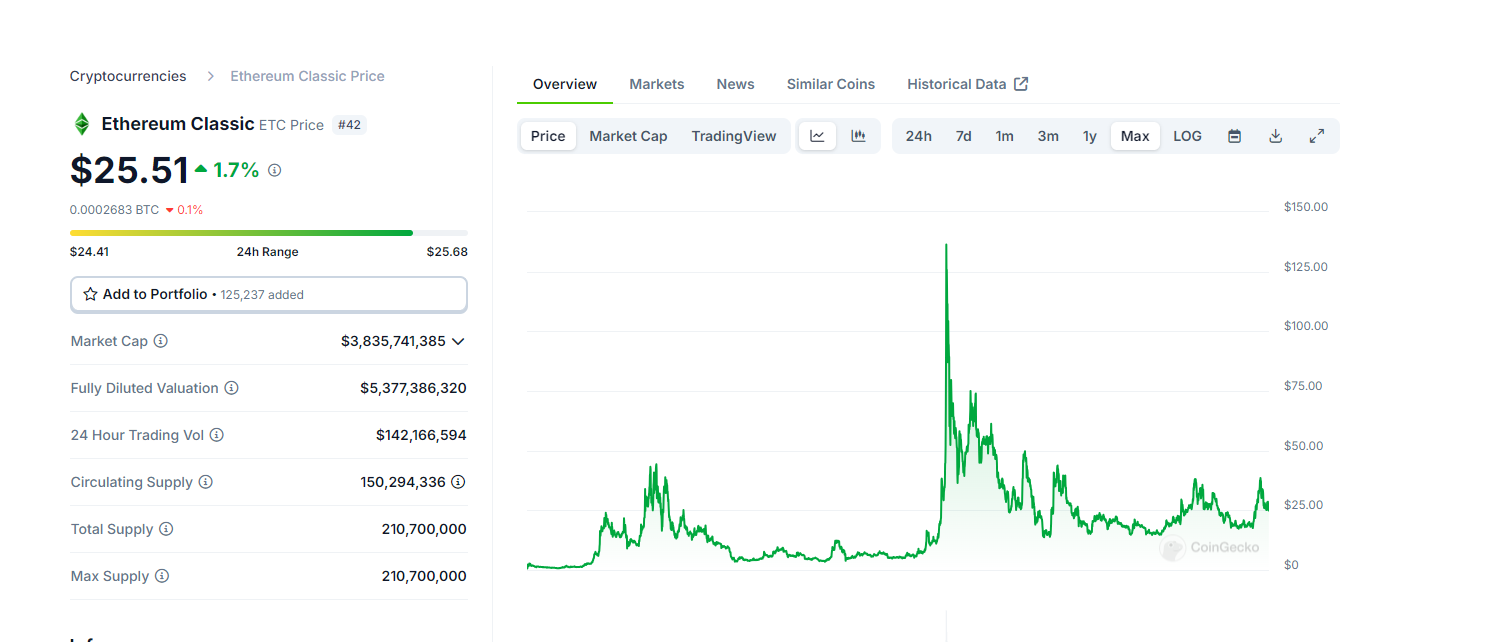Viewport: 1500px width, 642px height.
Task: Open the Max Supply info icon
Action: coord(162,576)
